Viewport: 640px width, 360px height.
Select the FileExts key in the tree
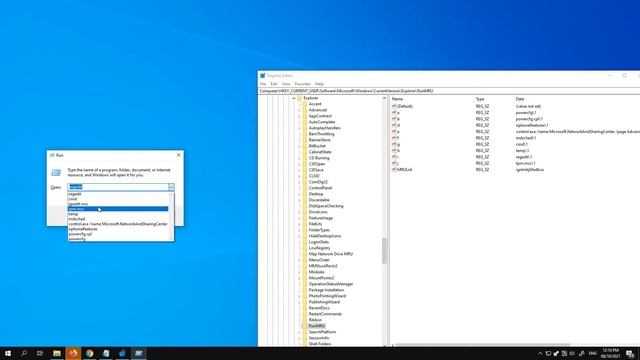[x=315, y=224]
